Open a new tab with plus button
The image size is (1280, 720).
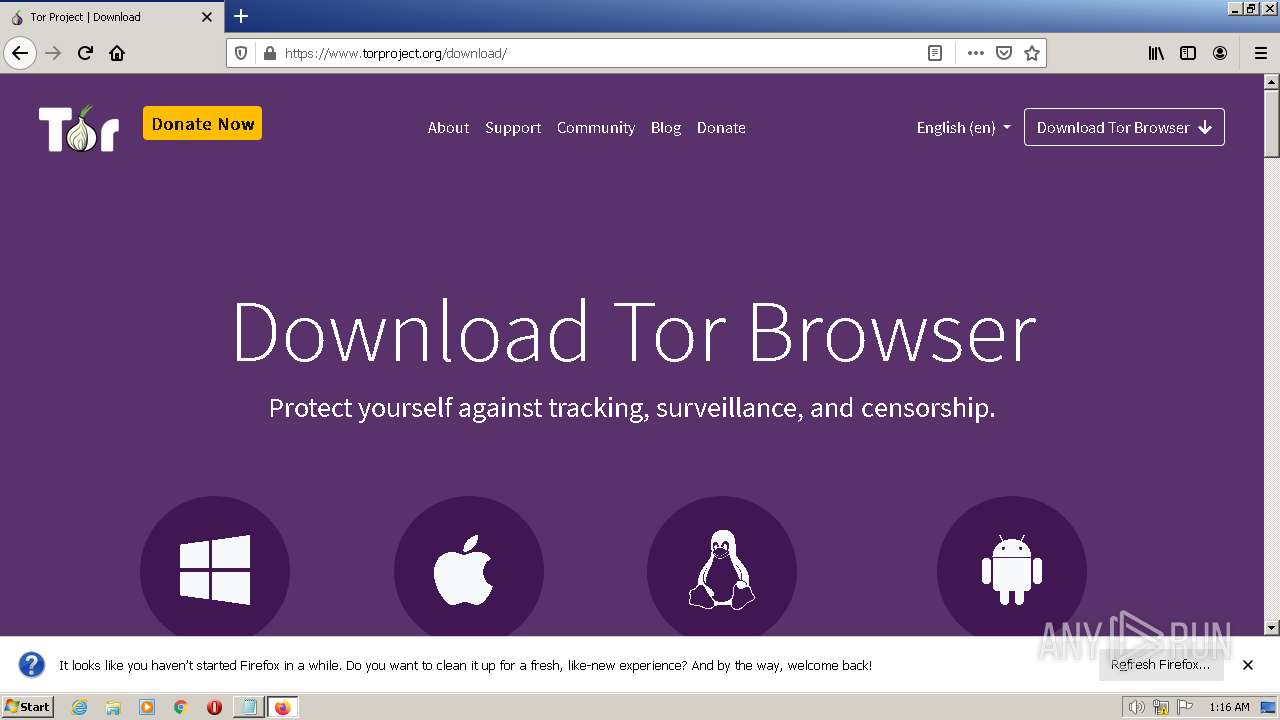click(241, 16)
